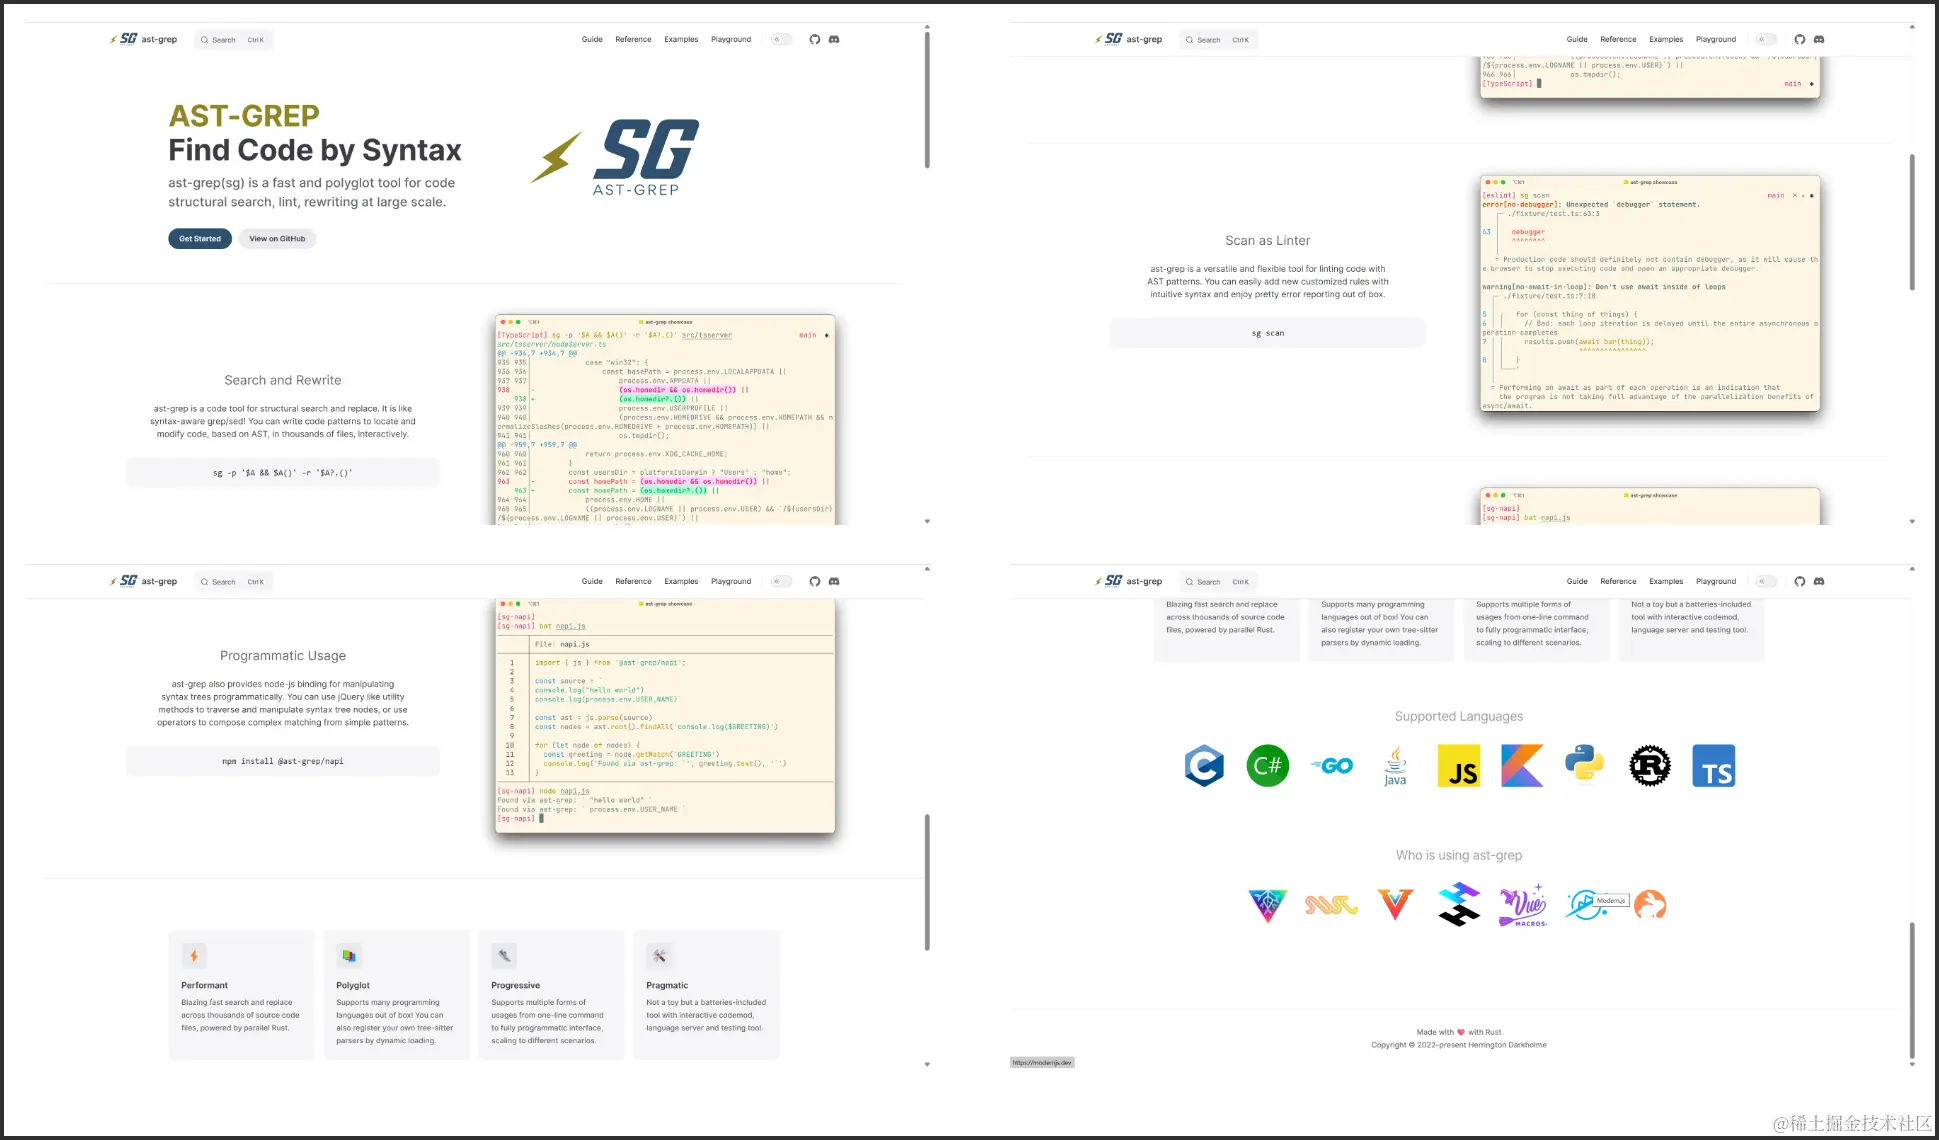Click the Pragmatic tools card icon

(659, 956)
